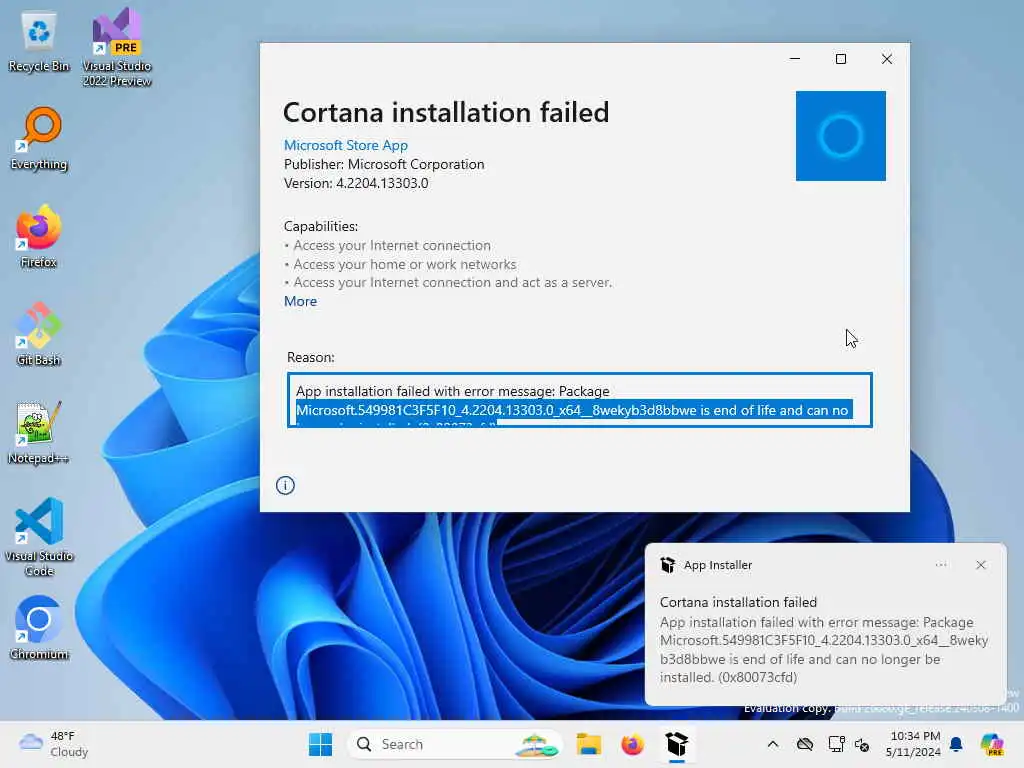The height and width of the screenshot is (768, 1024).
Task: Select the Visual Studio Code shortcut
Action: tap(39, 537)
